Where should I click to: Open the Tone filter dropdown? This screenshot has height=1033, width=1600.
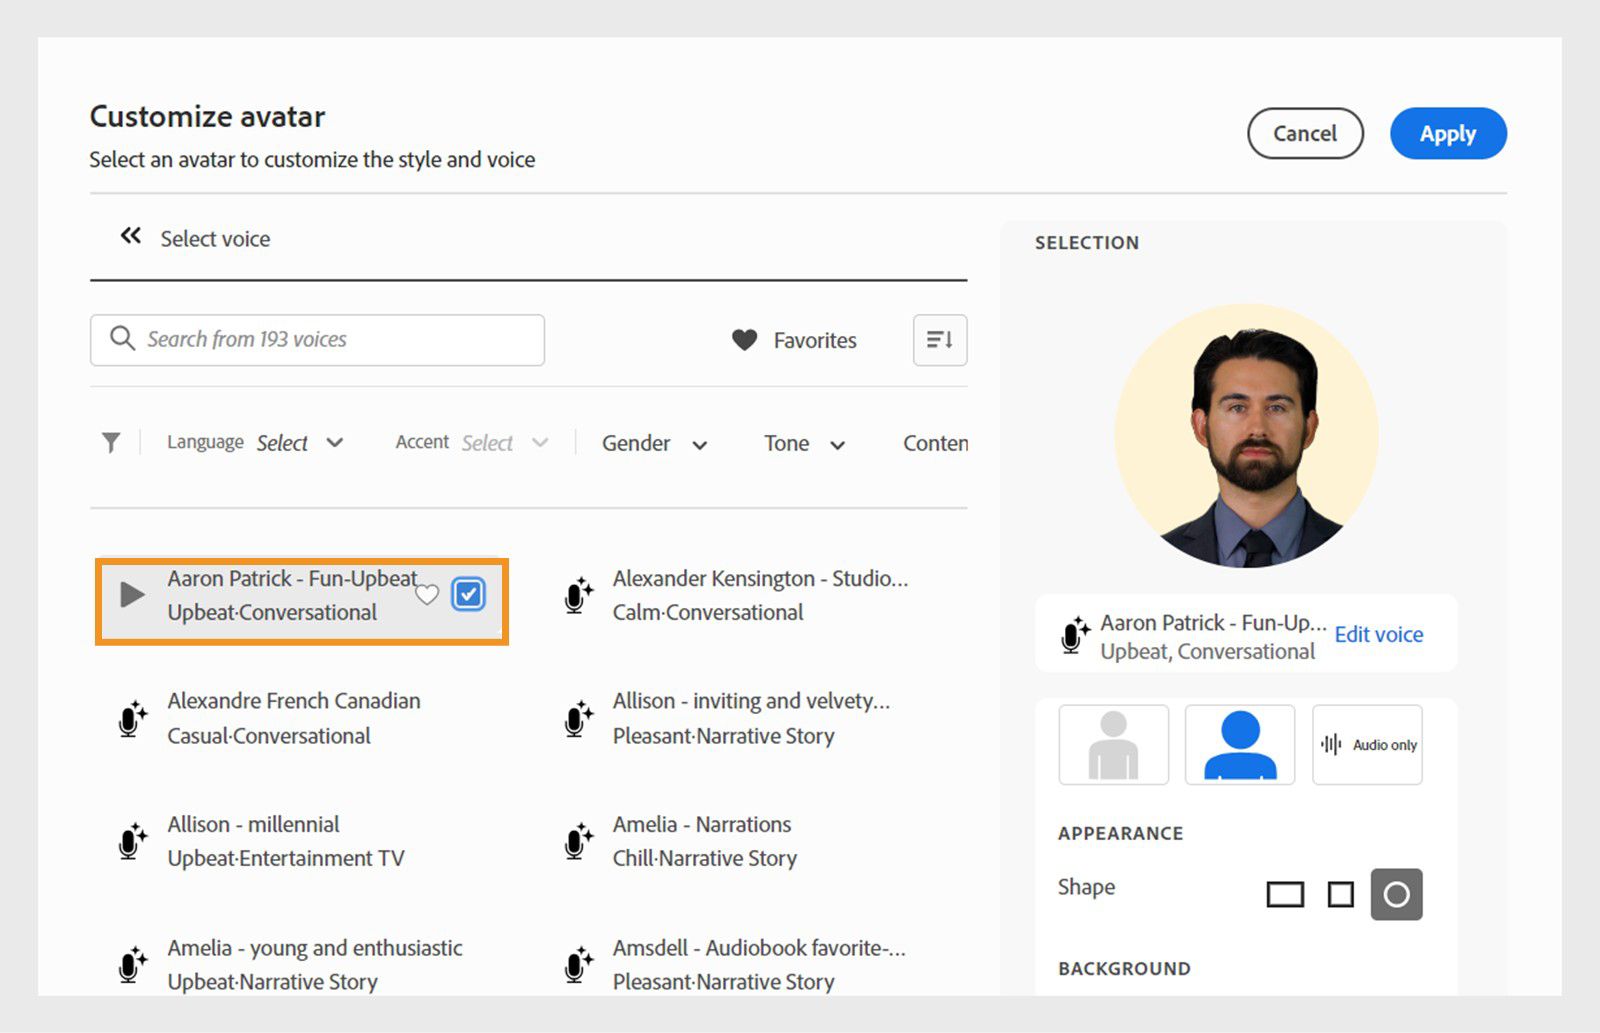804,443
